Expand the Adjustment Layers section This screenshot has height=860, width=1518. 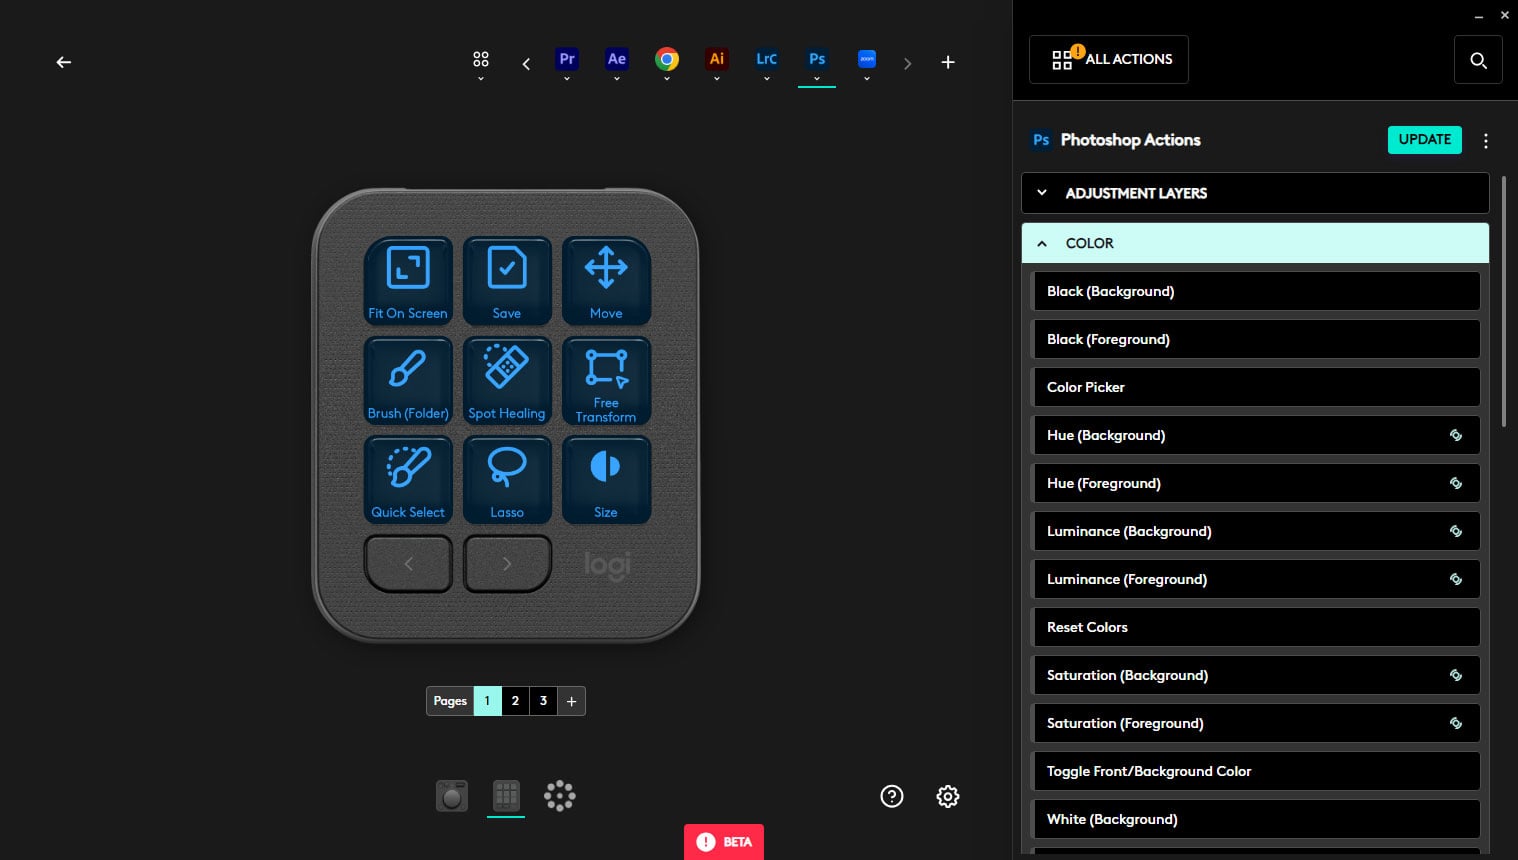pyautogui.click(x=1254, y=193)
